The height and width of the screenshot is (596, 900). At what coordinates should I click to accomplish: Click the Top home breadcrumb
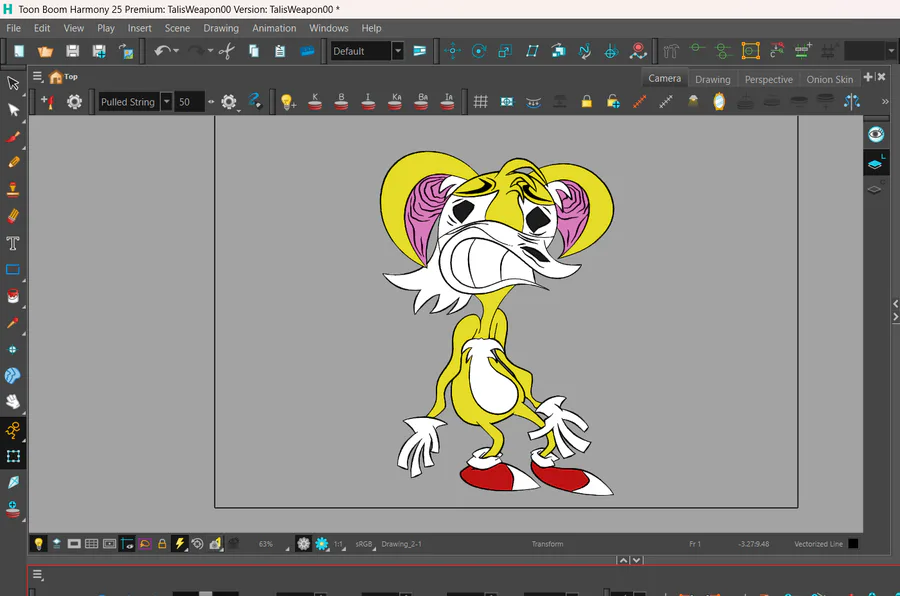click(63, 77)
